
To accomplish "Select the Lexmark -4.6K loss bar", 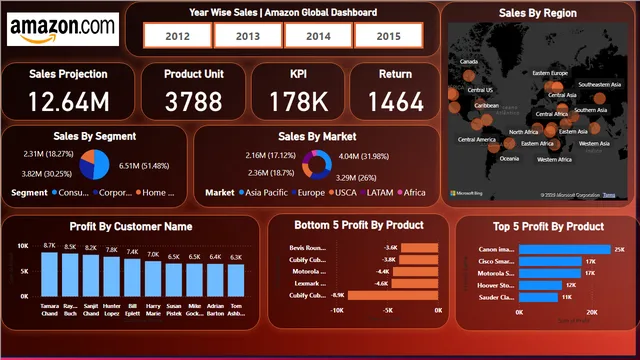I will [x=415, y=283].
